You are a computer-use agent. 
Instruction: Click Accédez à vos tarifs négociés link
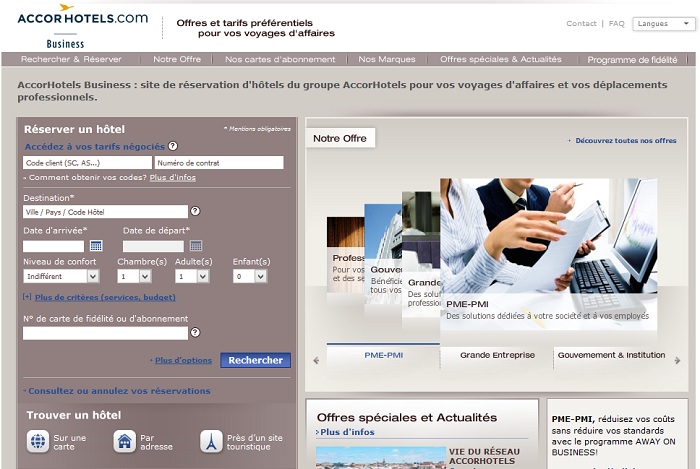pos(95,146)
